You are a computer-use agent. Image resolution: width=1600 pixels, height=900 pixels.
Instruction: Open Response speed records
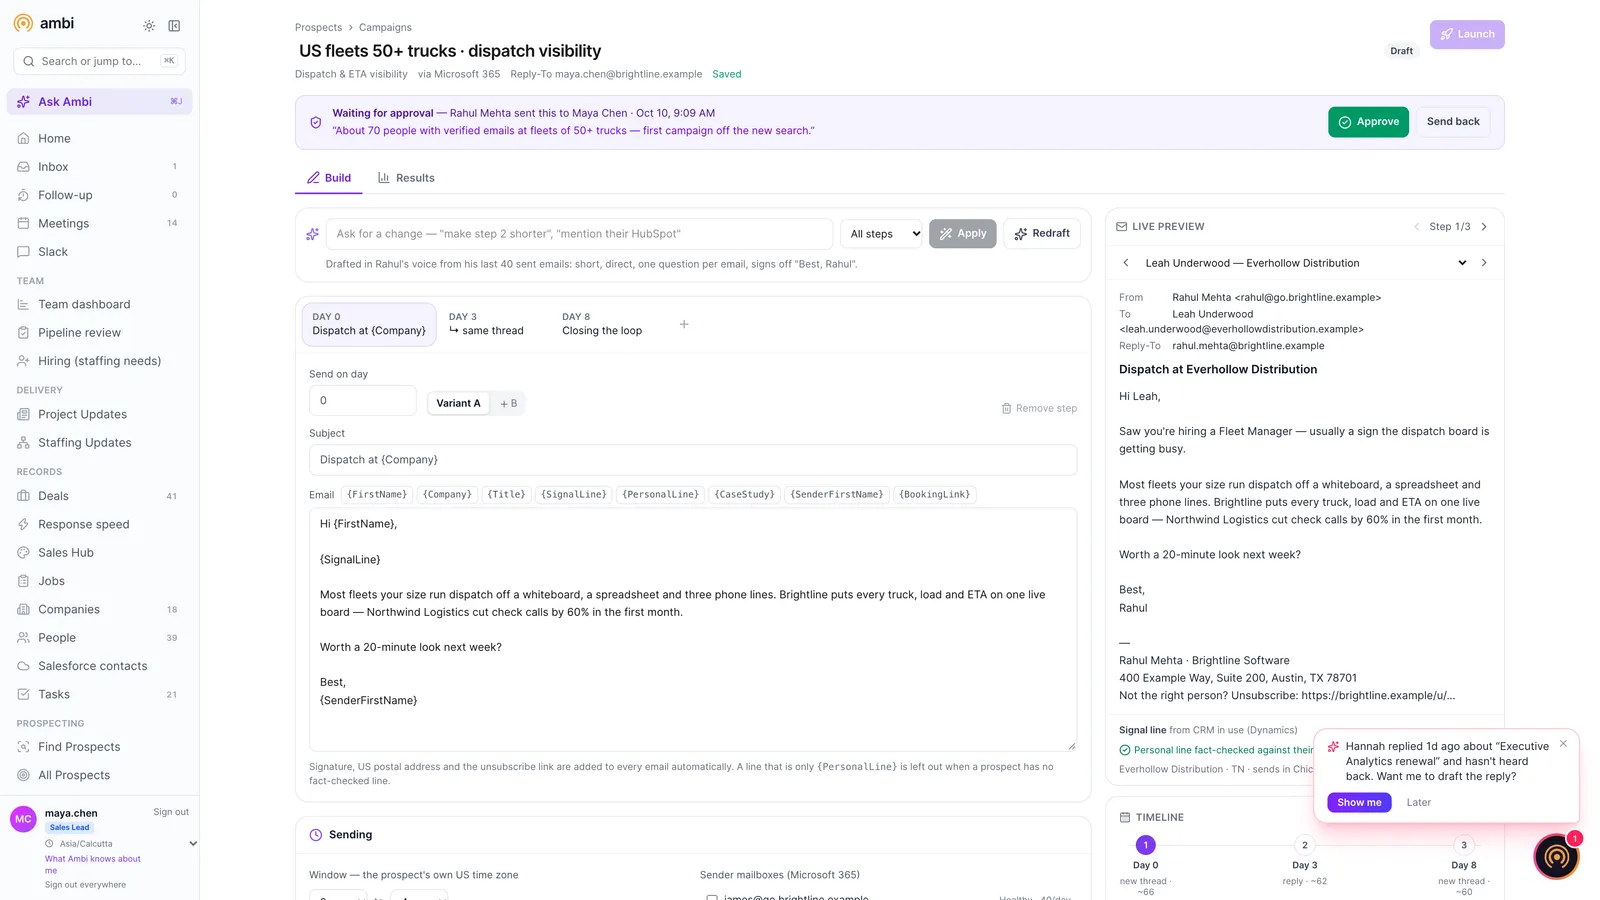point(99,525)
